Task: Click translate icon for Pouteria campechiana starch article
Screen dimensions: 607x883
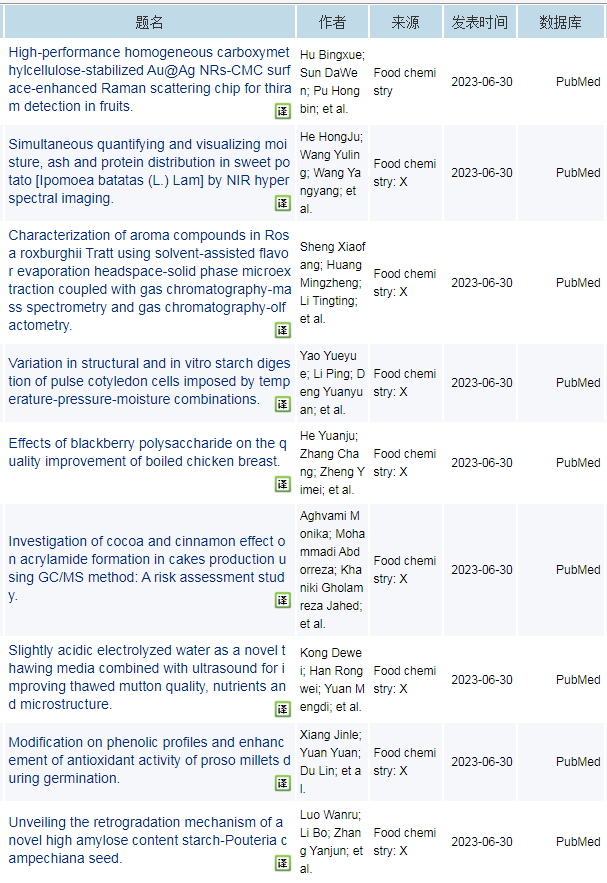Action: click(x=283, y=863)
